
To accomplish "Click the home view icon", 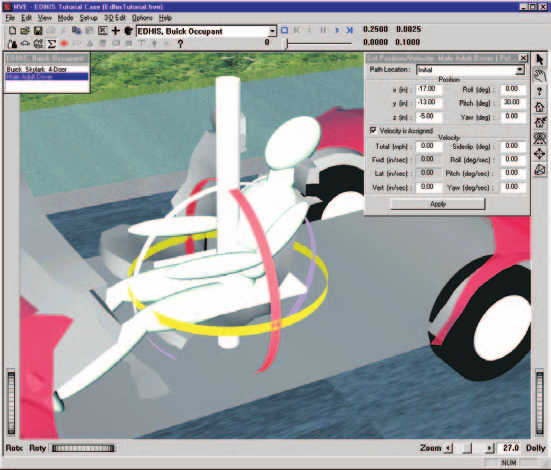I will point(539,107).
